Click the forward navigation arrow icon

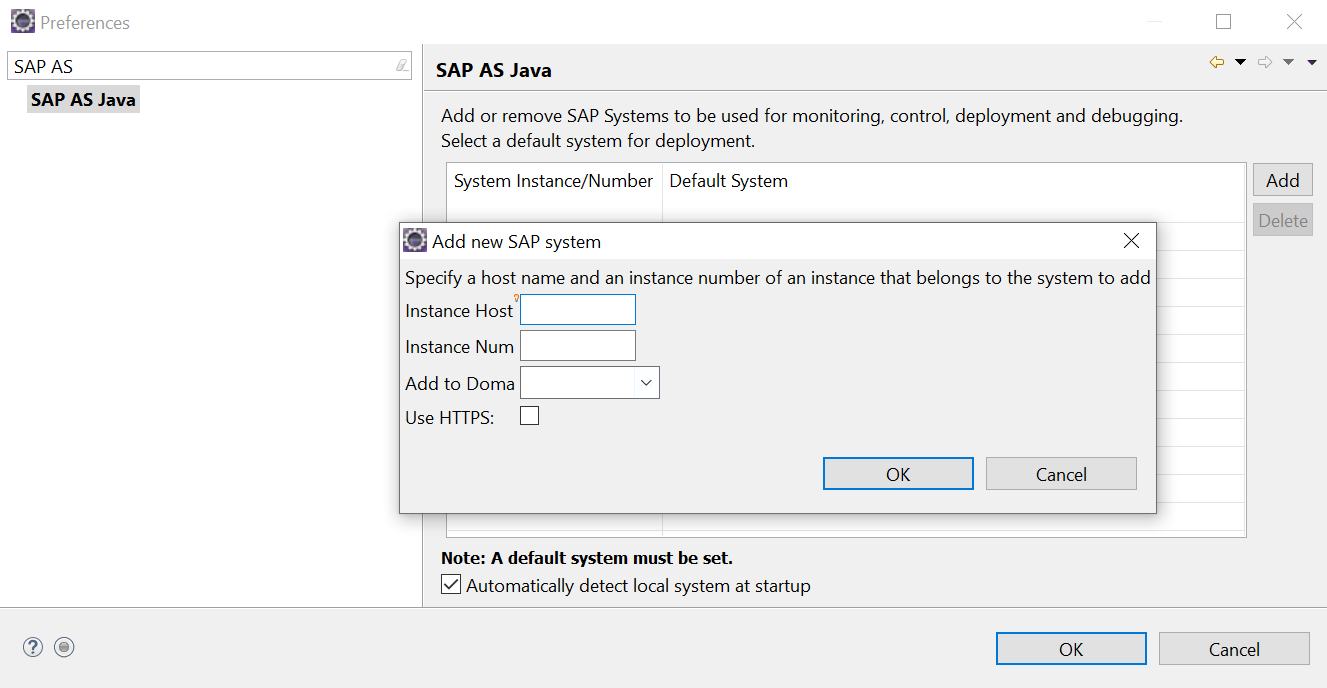point(1265,62)
